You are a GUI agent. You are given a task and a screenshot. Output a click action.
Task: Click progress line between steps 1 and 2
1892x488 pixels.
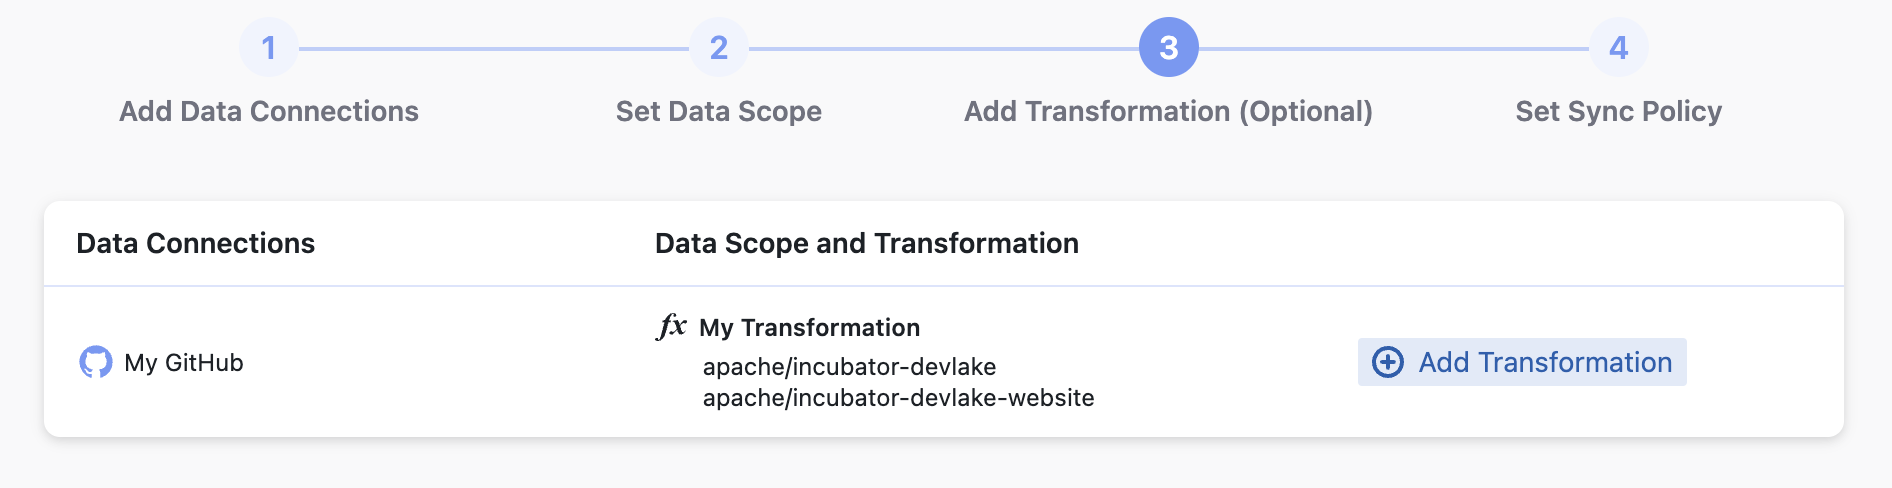coord(493,48)
